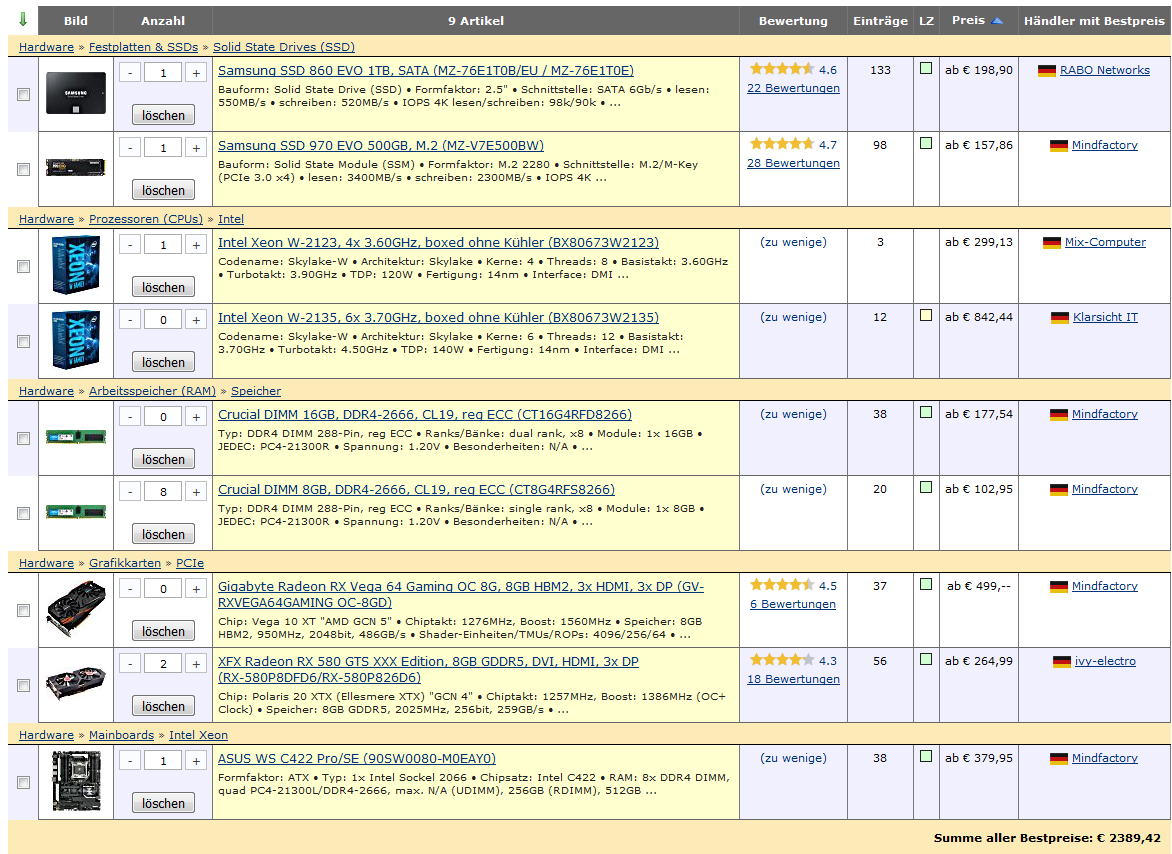Click the Samsung SSD 860 EVO product image

(75, 94)
